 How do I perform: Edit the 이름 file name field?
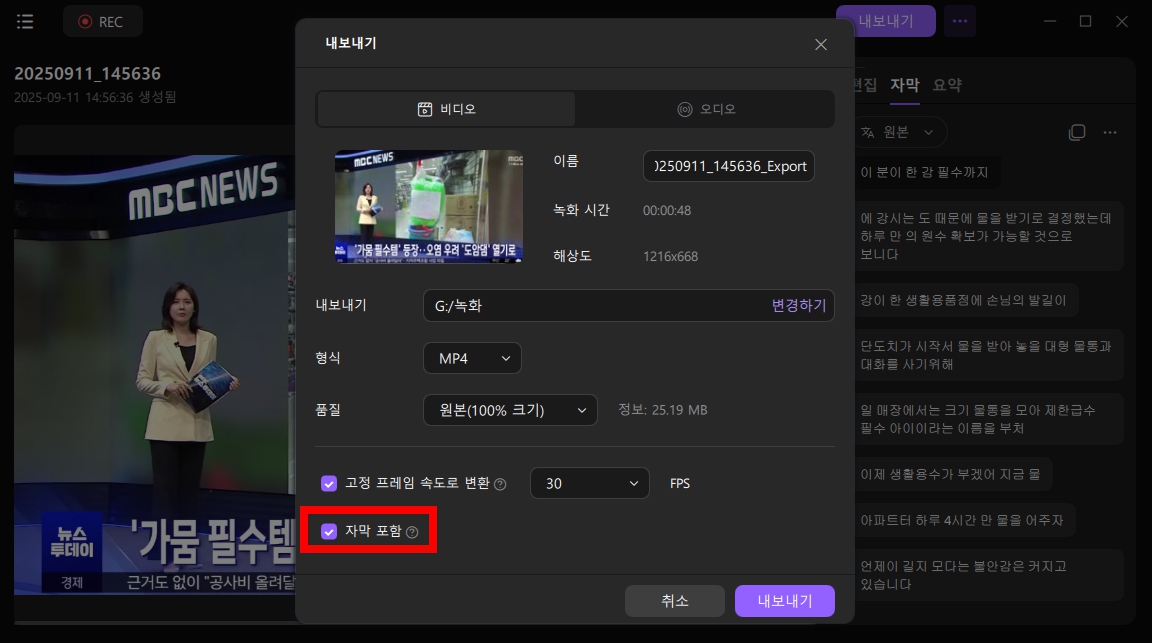tap(729, 166)
